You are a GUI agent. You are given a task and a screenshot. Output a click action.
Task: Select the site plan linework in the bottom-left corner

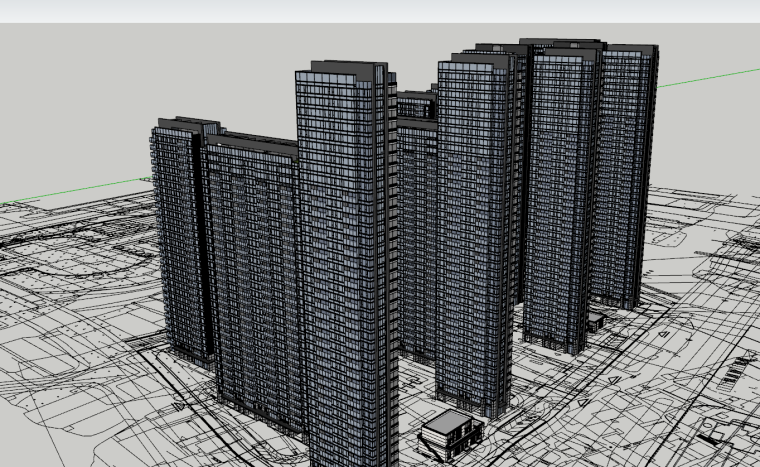60,420
